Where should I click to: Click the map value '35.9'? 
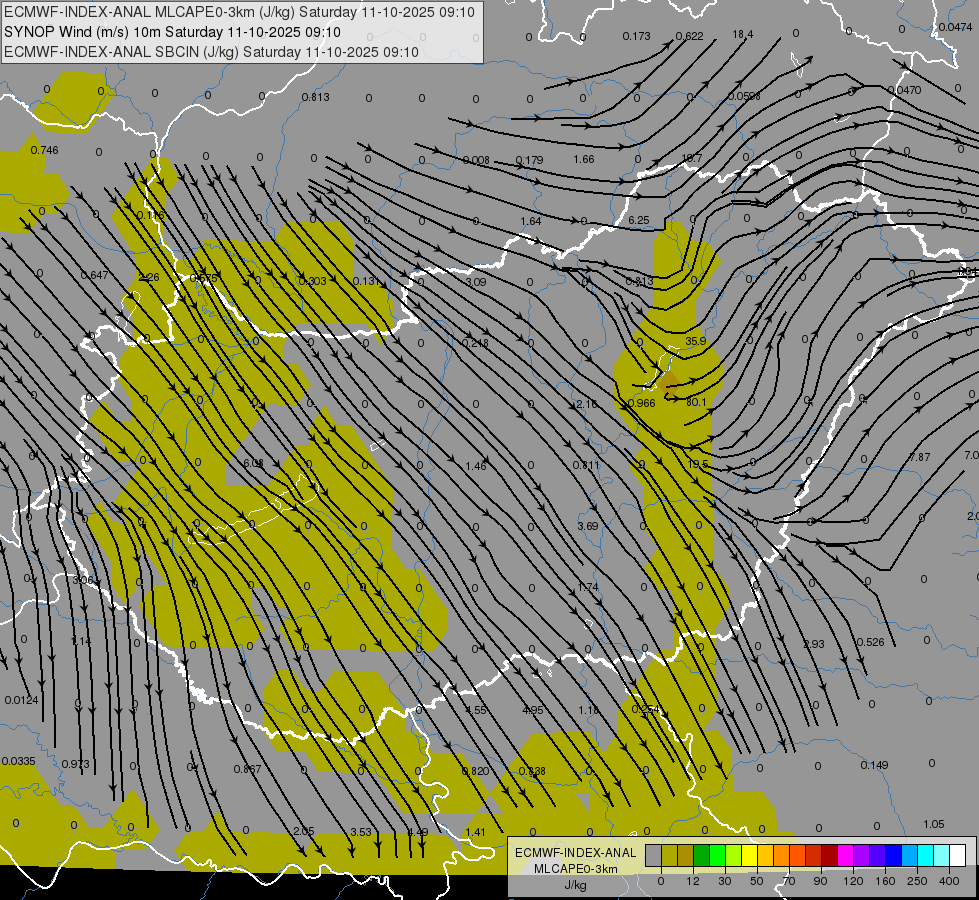[696, 341]
